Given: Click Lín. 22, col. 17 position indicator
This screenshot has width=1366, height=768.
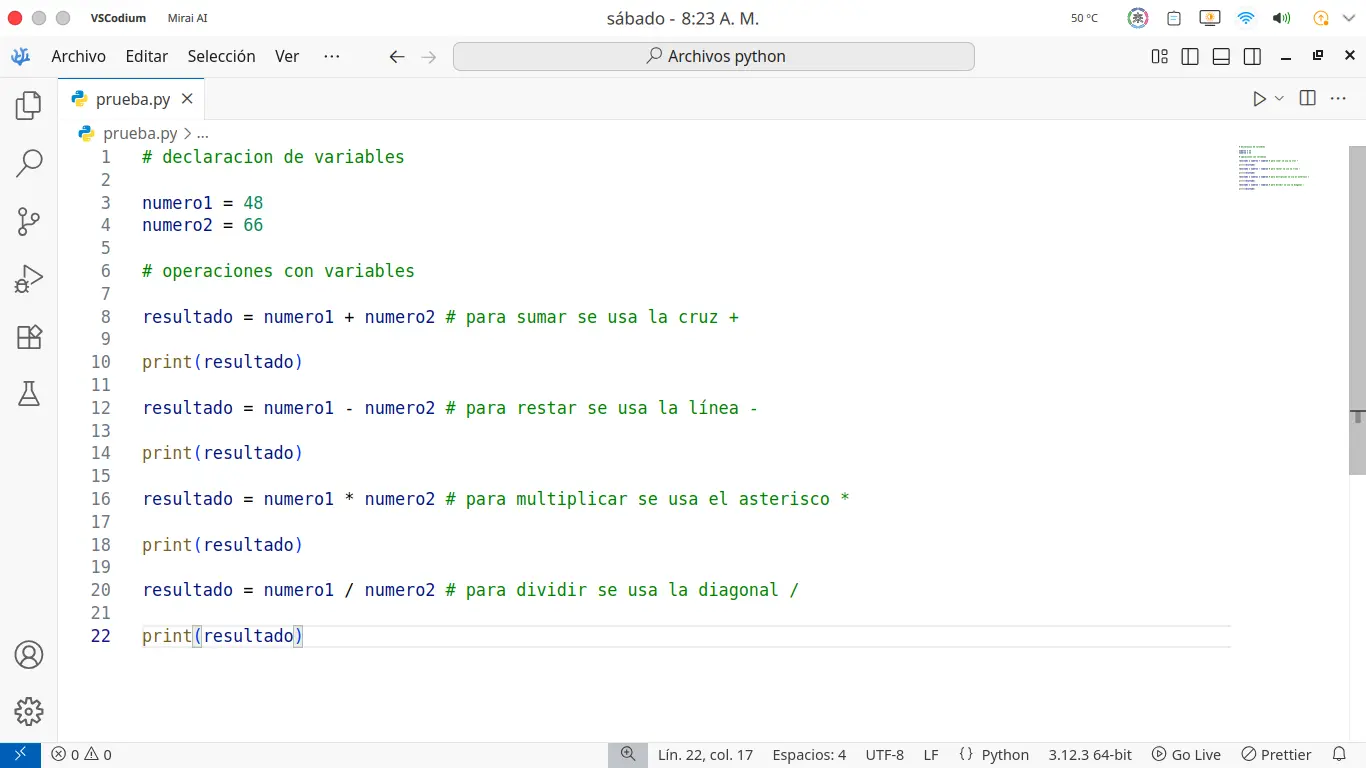Looking at the screenshot, I should (x=705, y=755).
